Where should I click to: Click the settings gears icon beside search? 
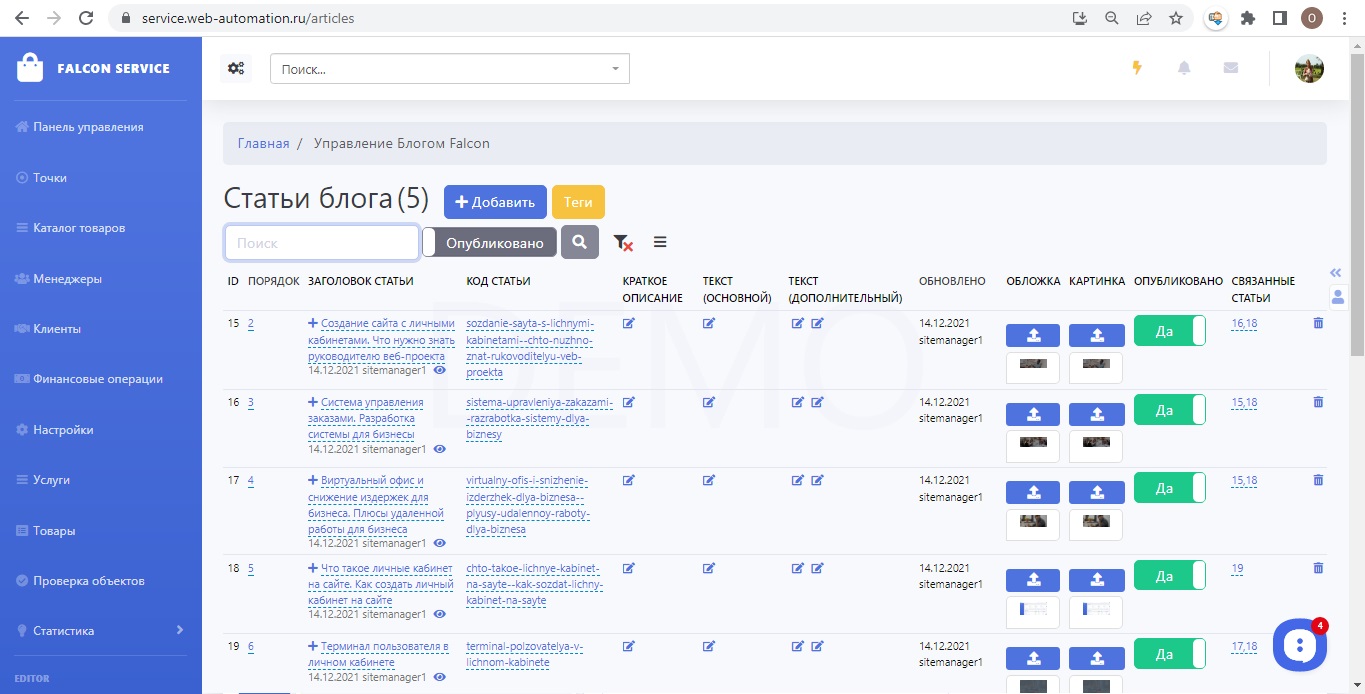(x=236, y=68)
